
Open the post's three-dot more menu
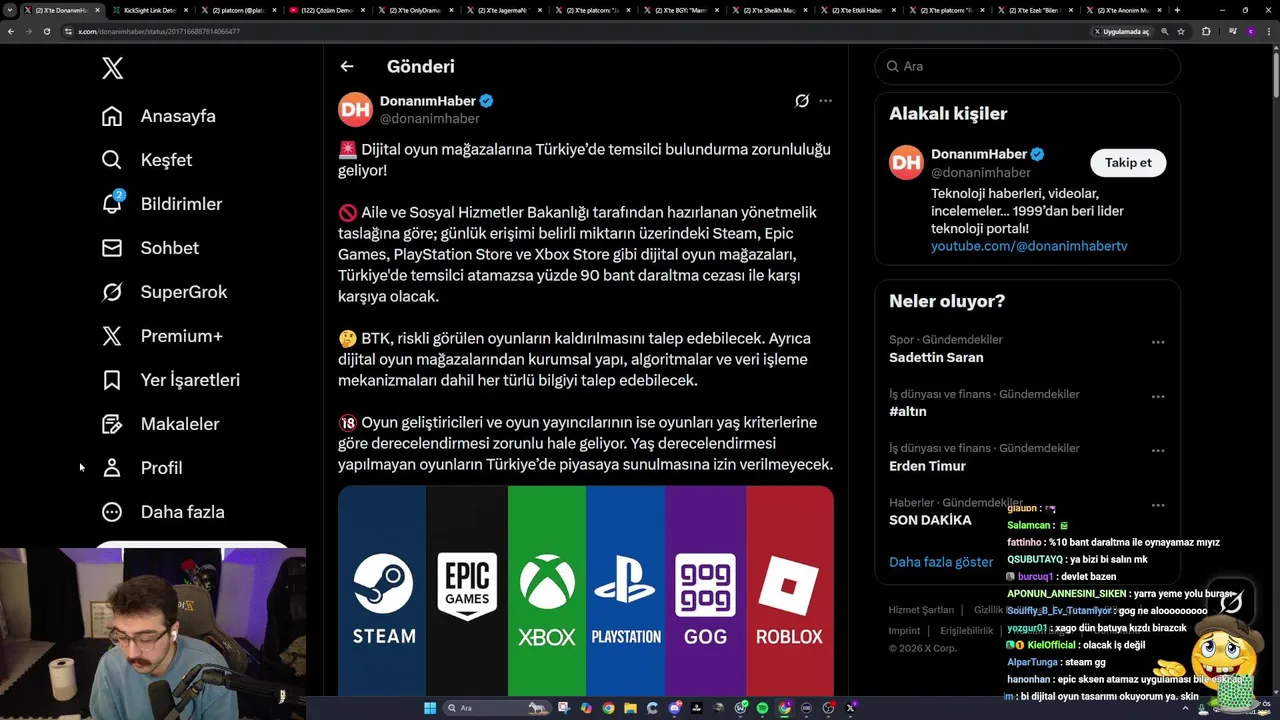pyautogui.click(x=825, y=101)
